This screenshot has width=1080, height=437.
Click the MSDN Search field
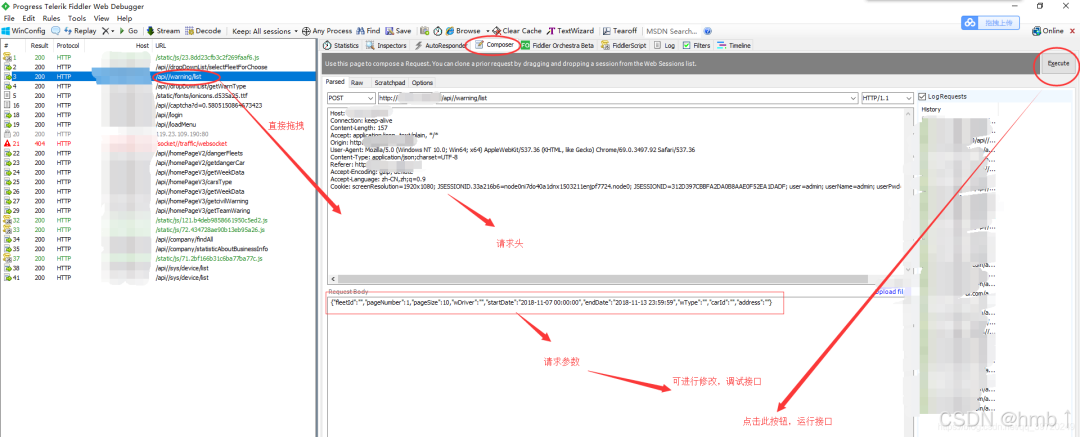(672, 31)
